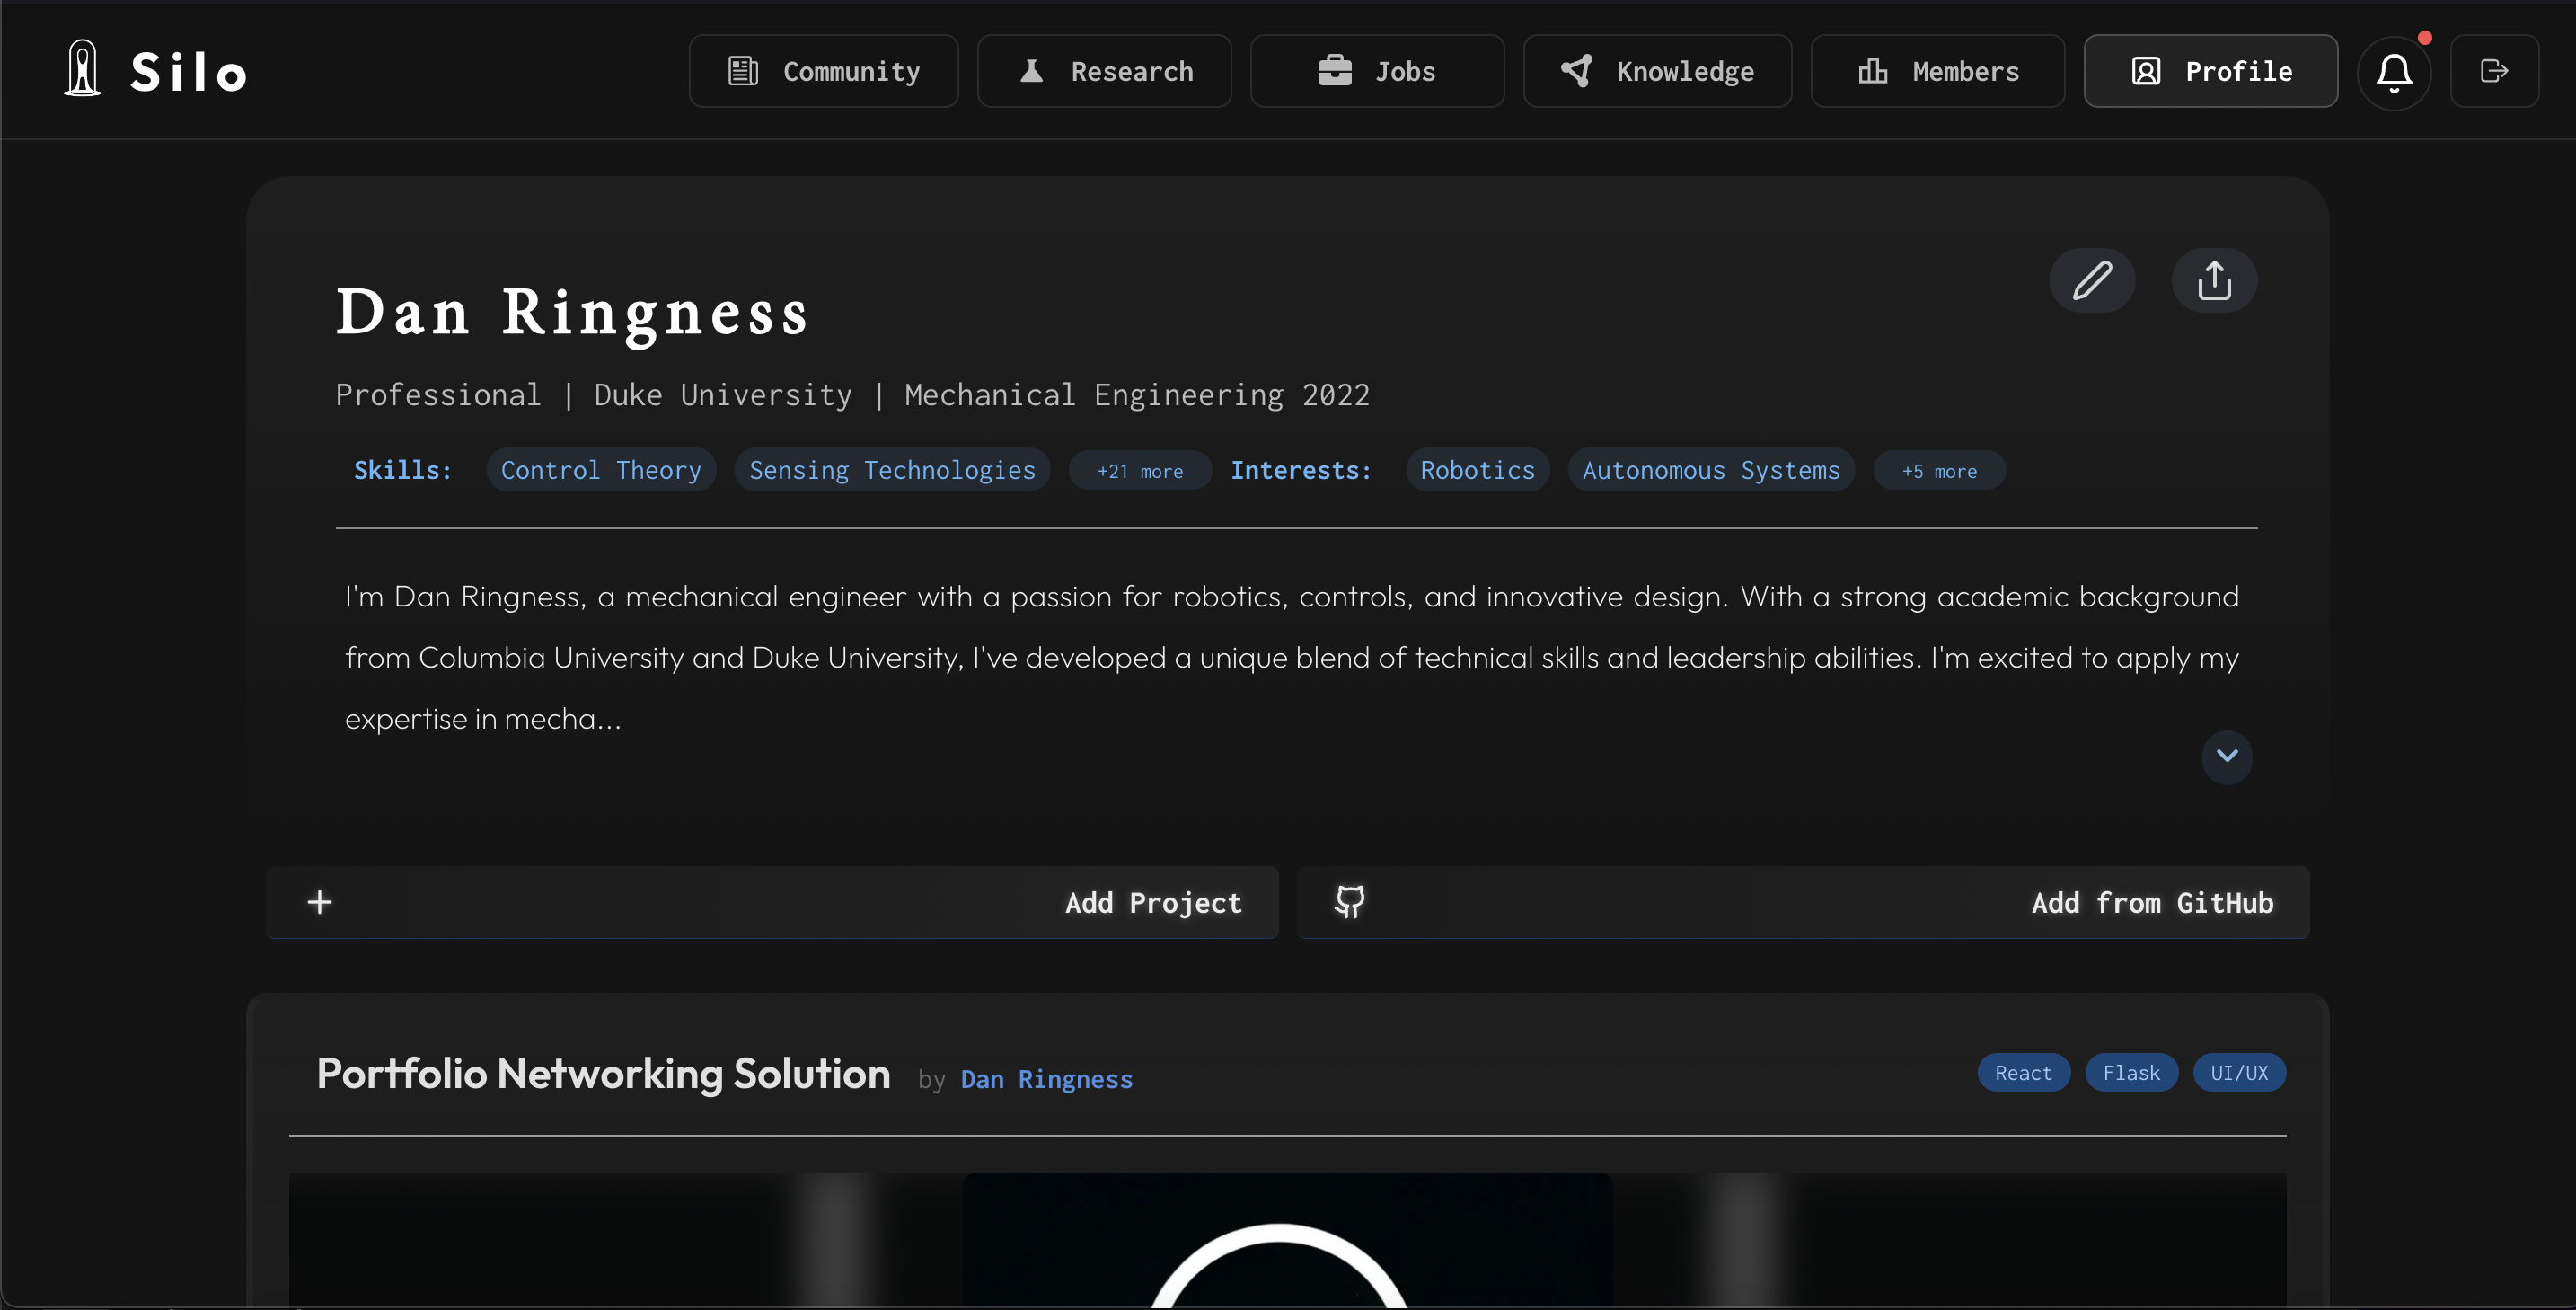This screenshot has width=2576, height=1310.
Task: Show +5 more interests
Action: [1938, 471]
